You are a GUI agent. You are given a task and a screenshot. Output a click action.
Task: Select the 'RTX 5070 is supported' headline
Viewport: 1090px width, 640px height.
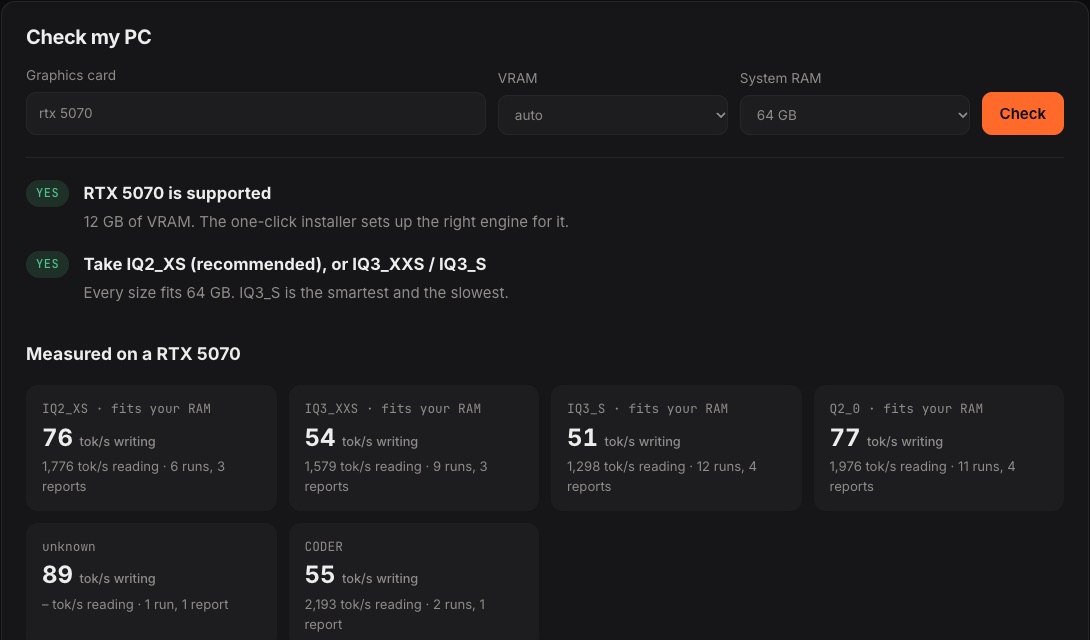(177, 193)
